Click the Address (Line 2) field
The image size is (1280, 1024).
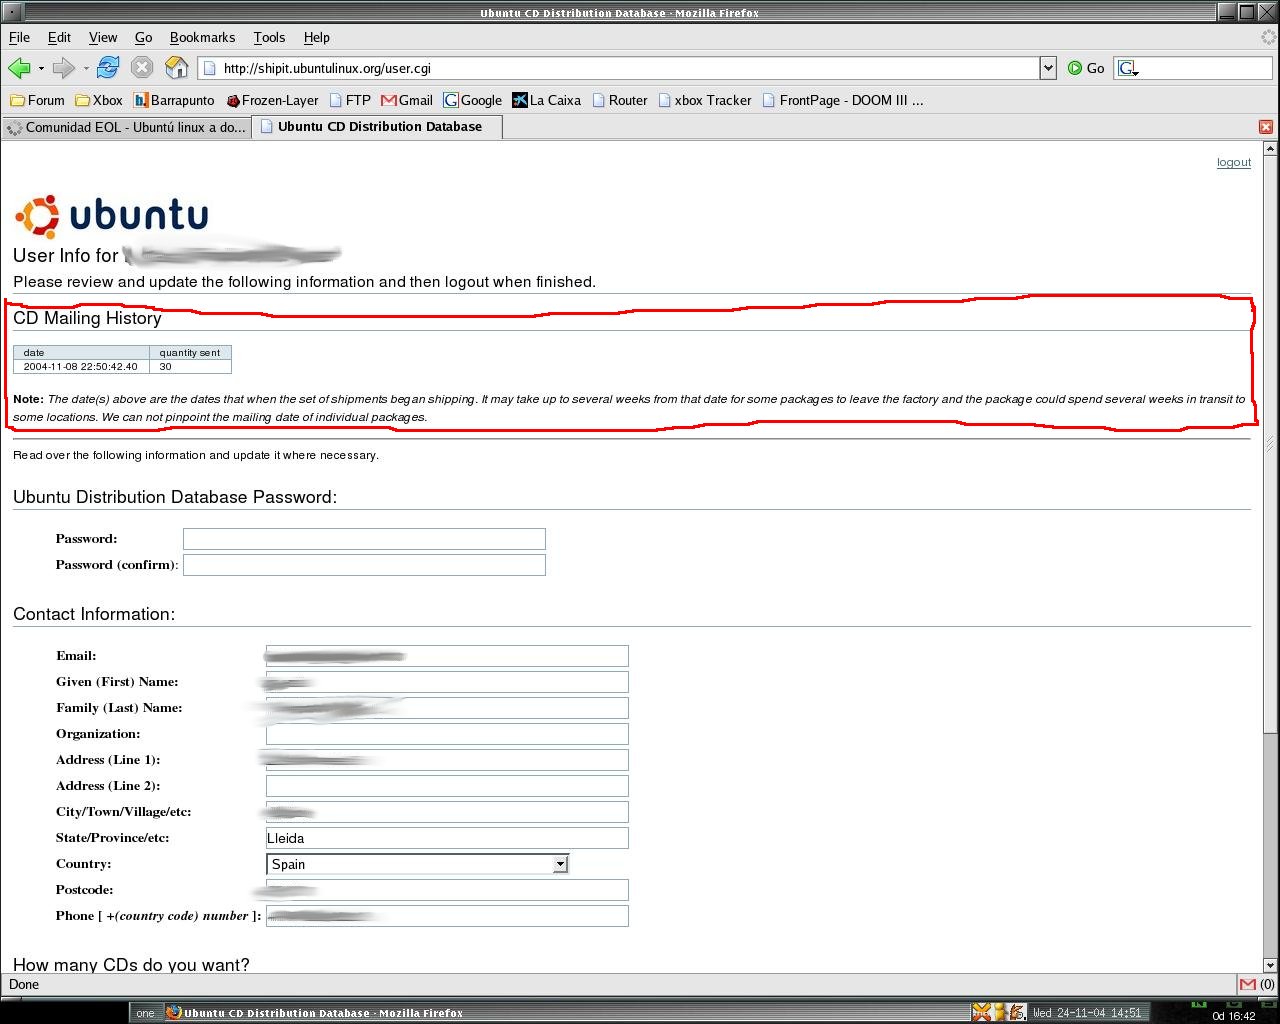point(447,786)
